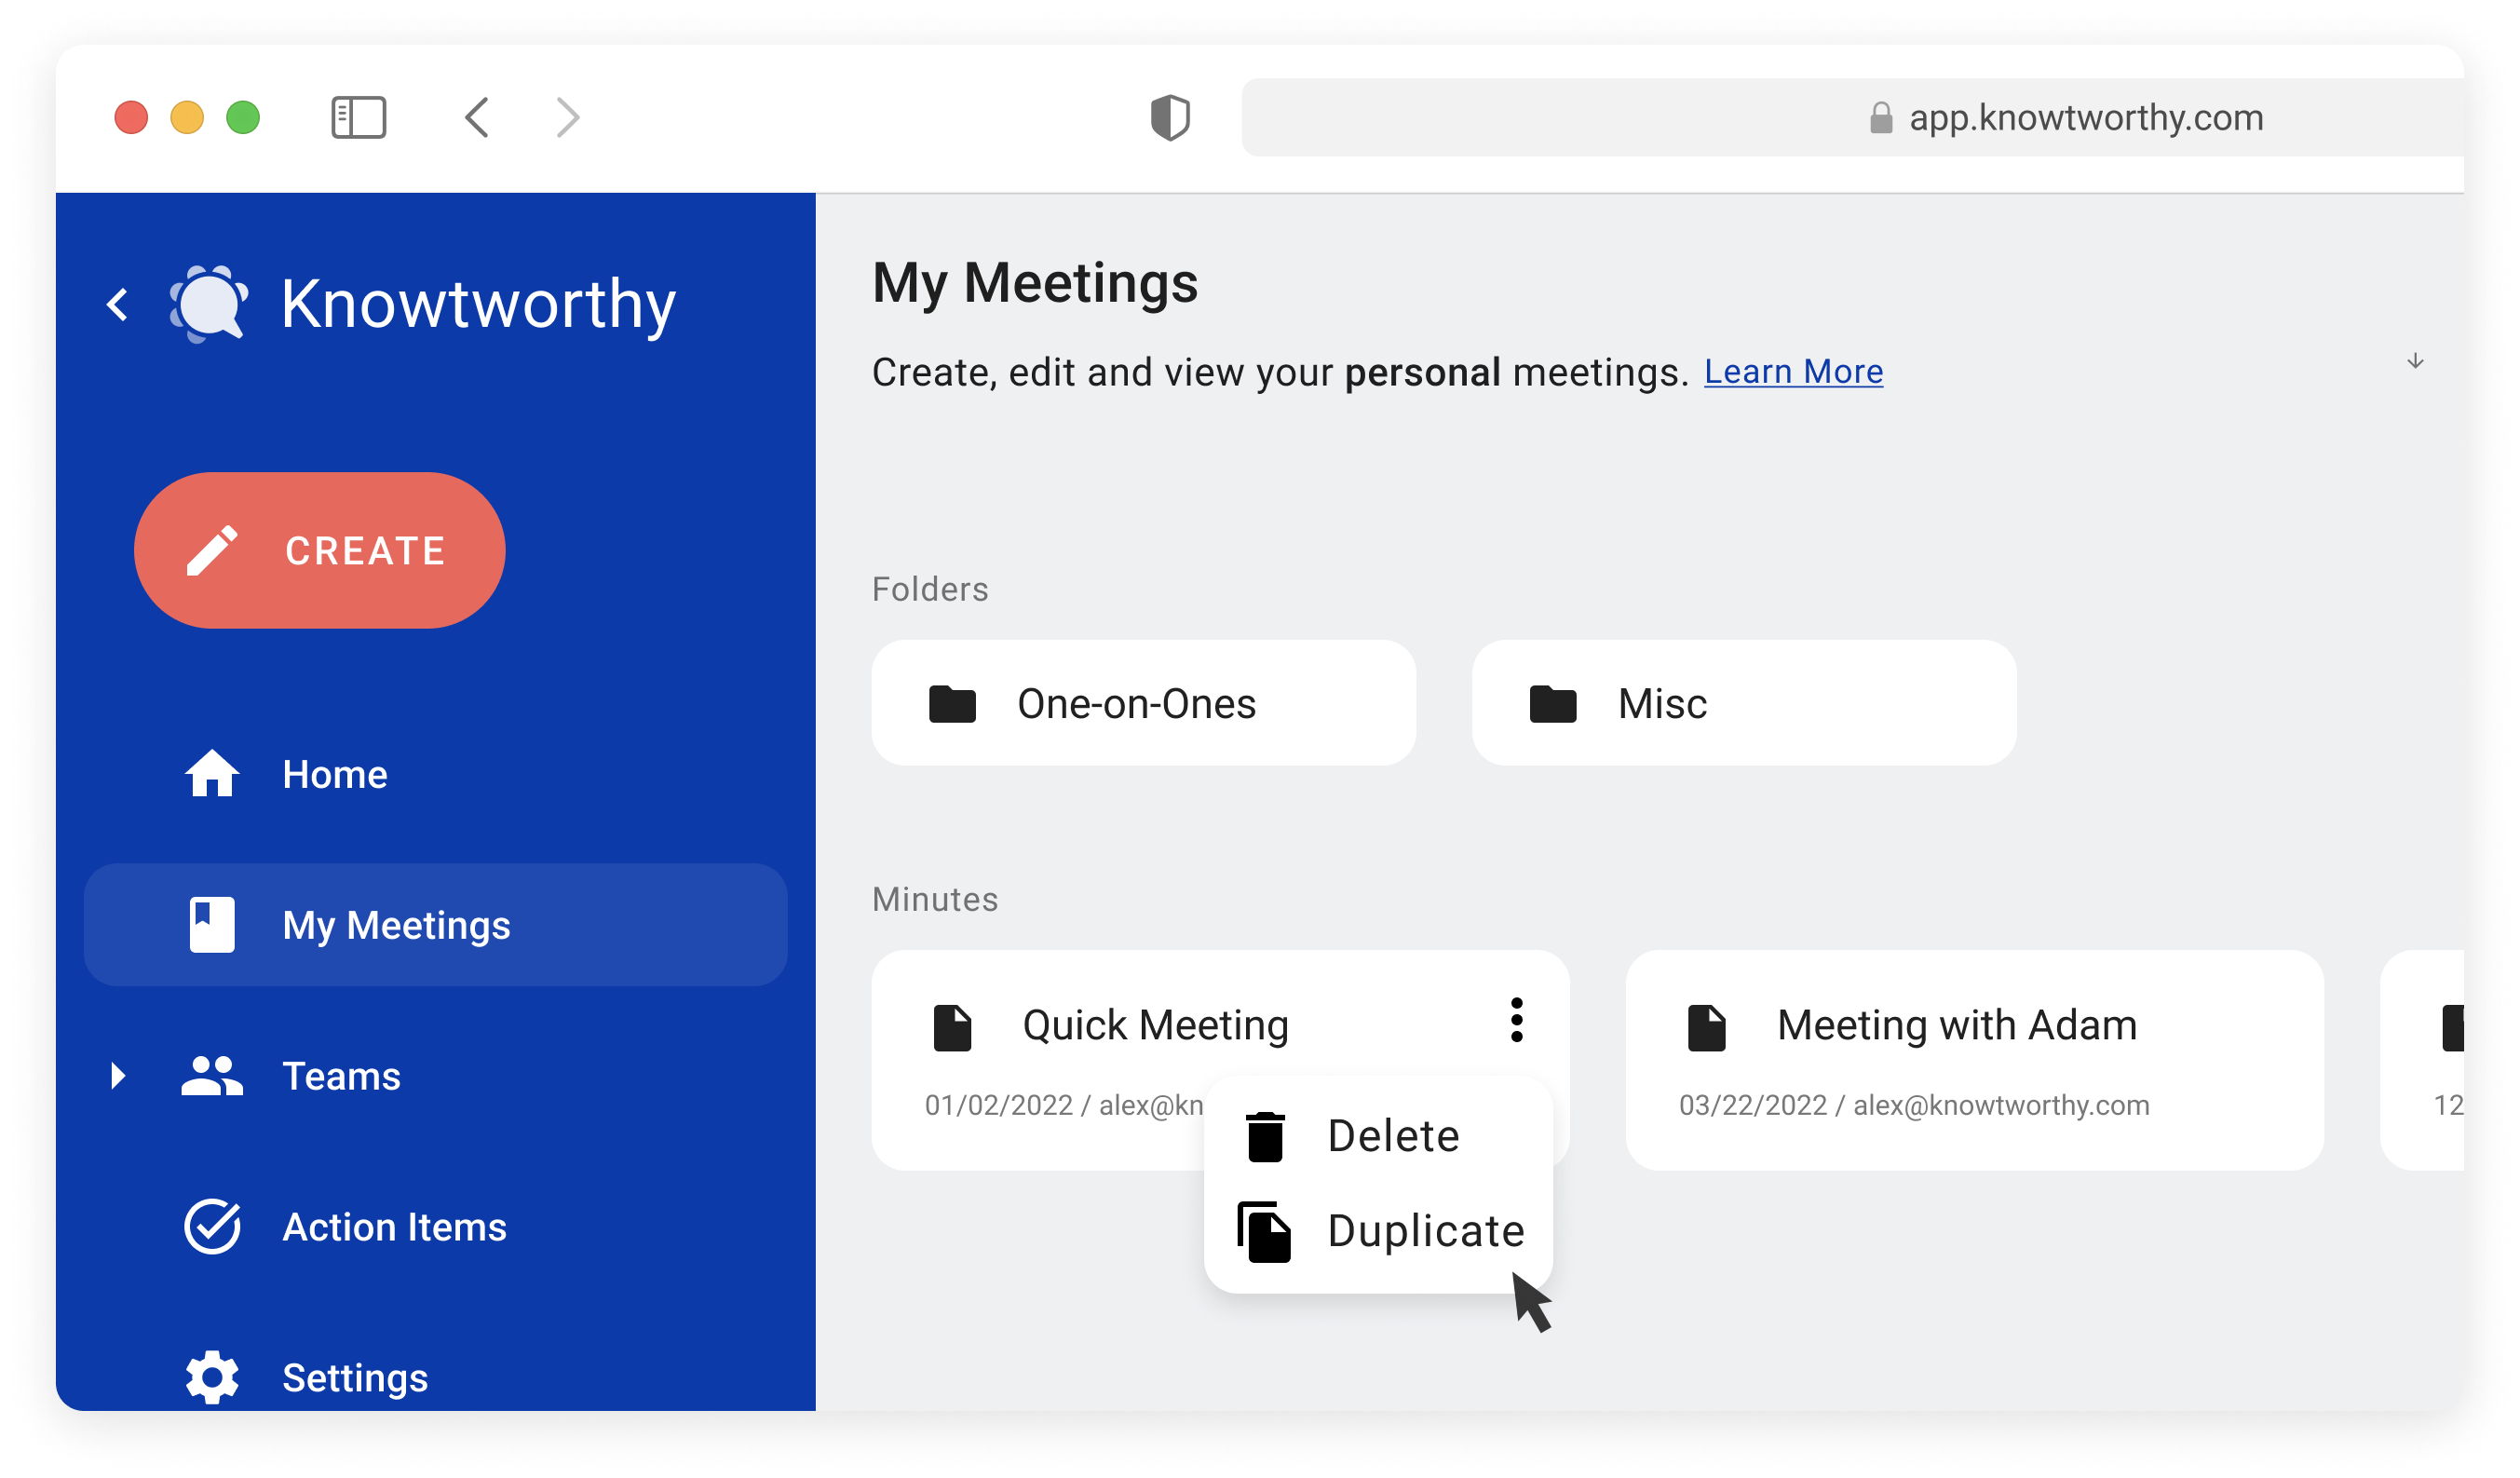
Task: Click the Teams people icon
Action: pos(212,1076)
